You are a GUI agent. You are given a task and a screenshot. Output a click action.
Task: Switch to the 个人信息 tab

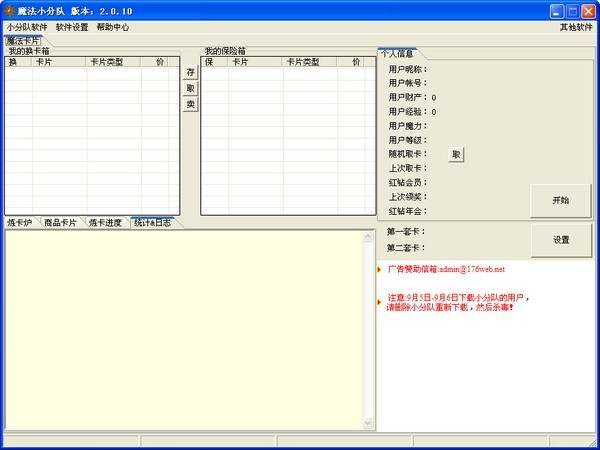coord(397,54)
